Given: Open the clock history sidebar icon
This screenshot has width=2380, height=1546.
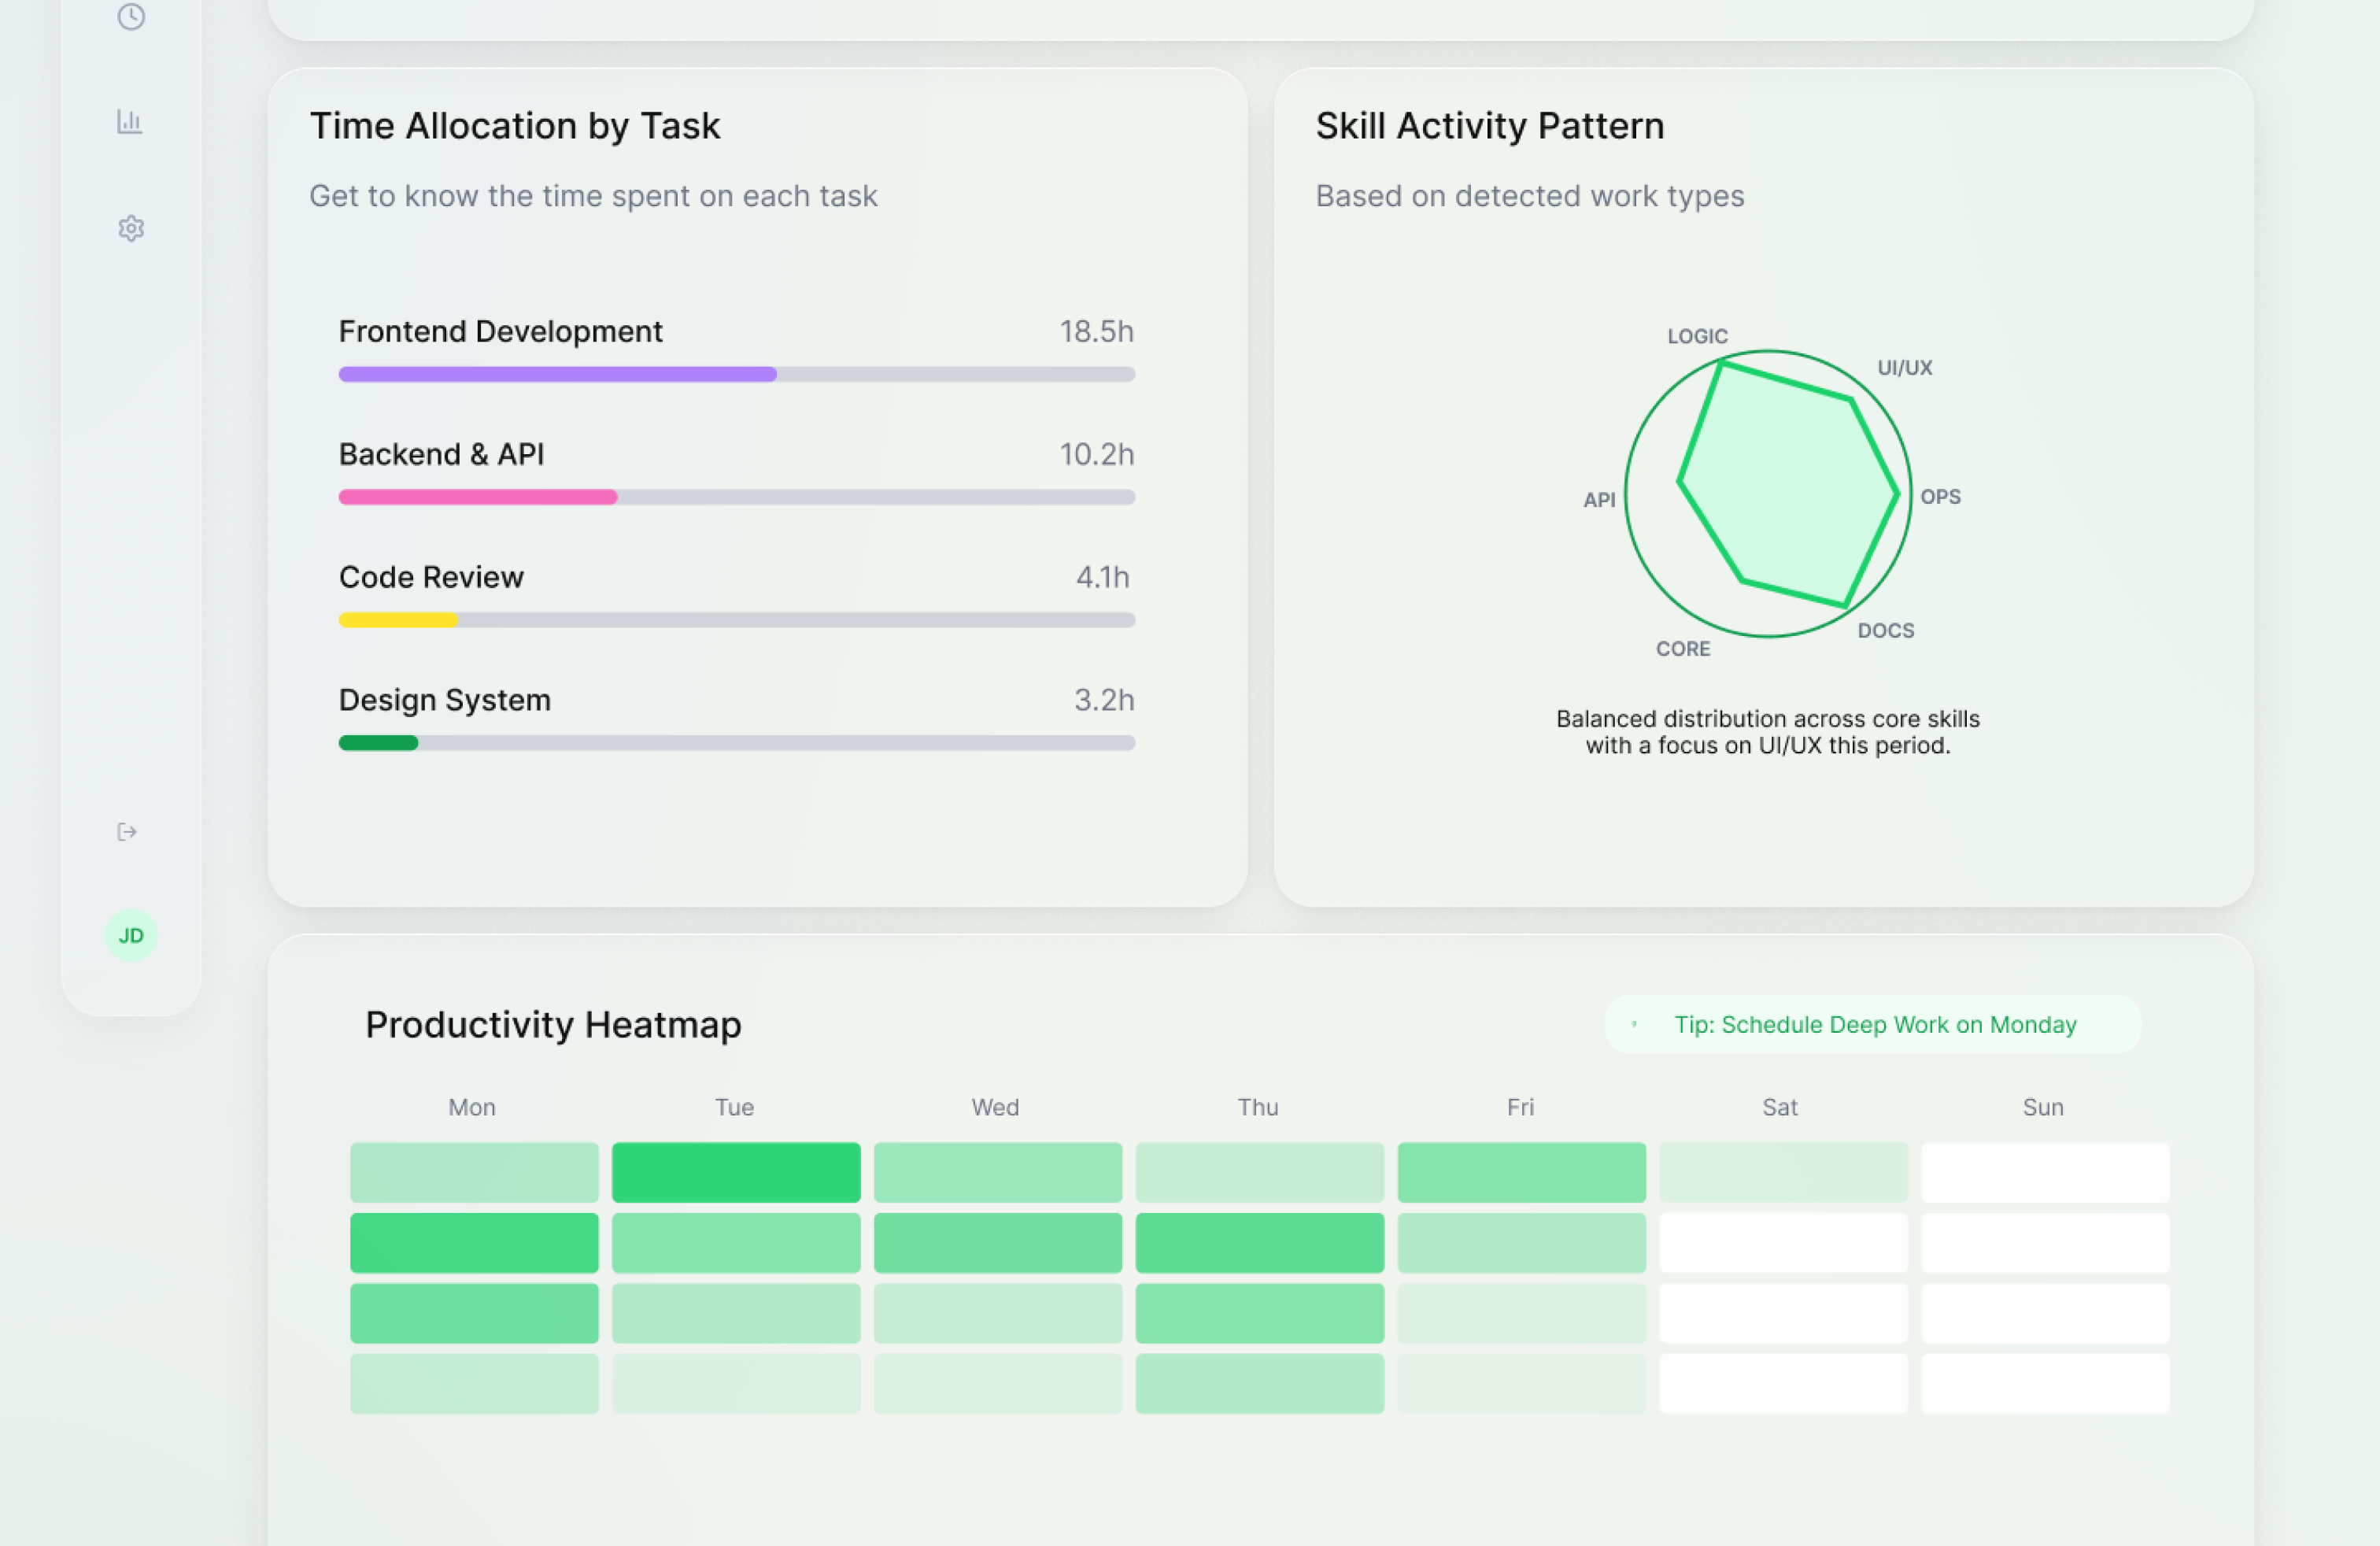Looking at the screenshot, I should click(131, 16).
